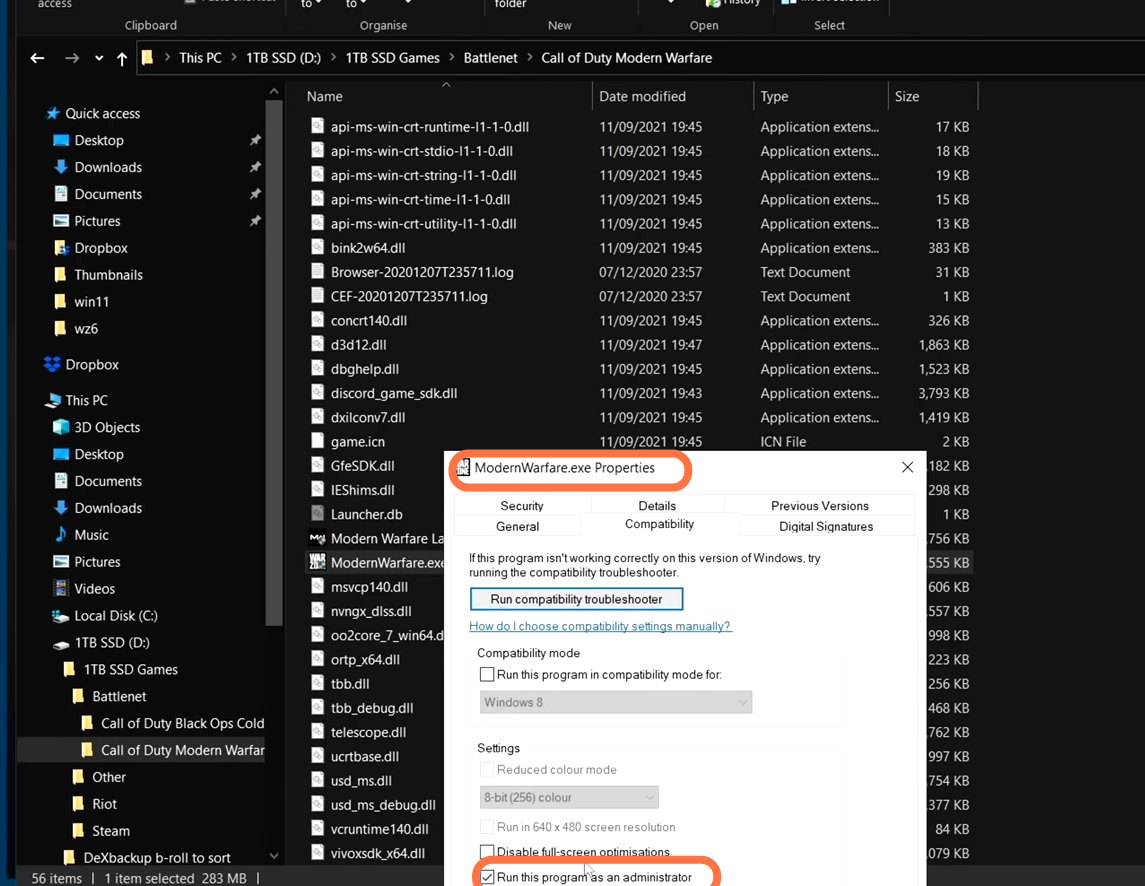Open win11 folder
This screenshot has height=886, width=1145.
91,302
